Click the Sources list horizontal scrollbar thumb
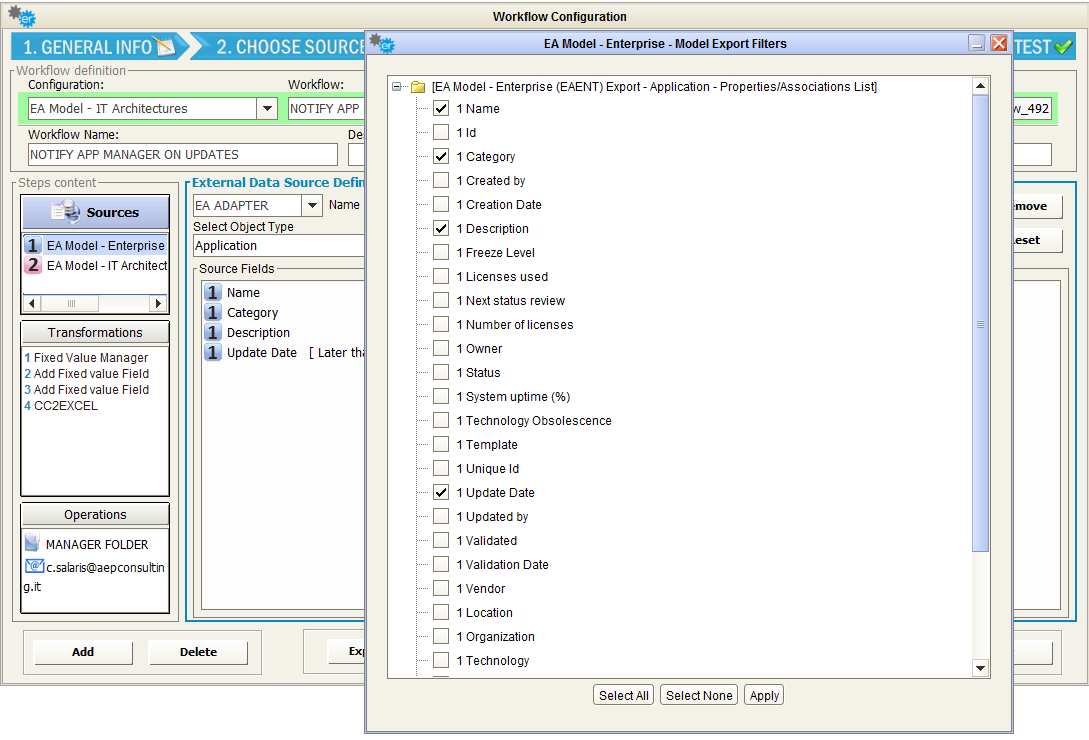 pos(71,304)
